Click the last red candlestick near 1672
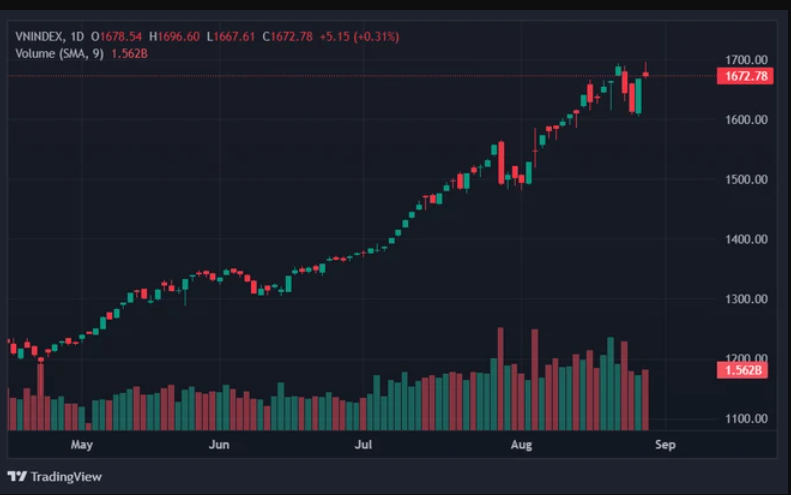The image size is (791, 495). 646,74
